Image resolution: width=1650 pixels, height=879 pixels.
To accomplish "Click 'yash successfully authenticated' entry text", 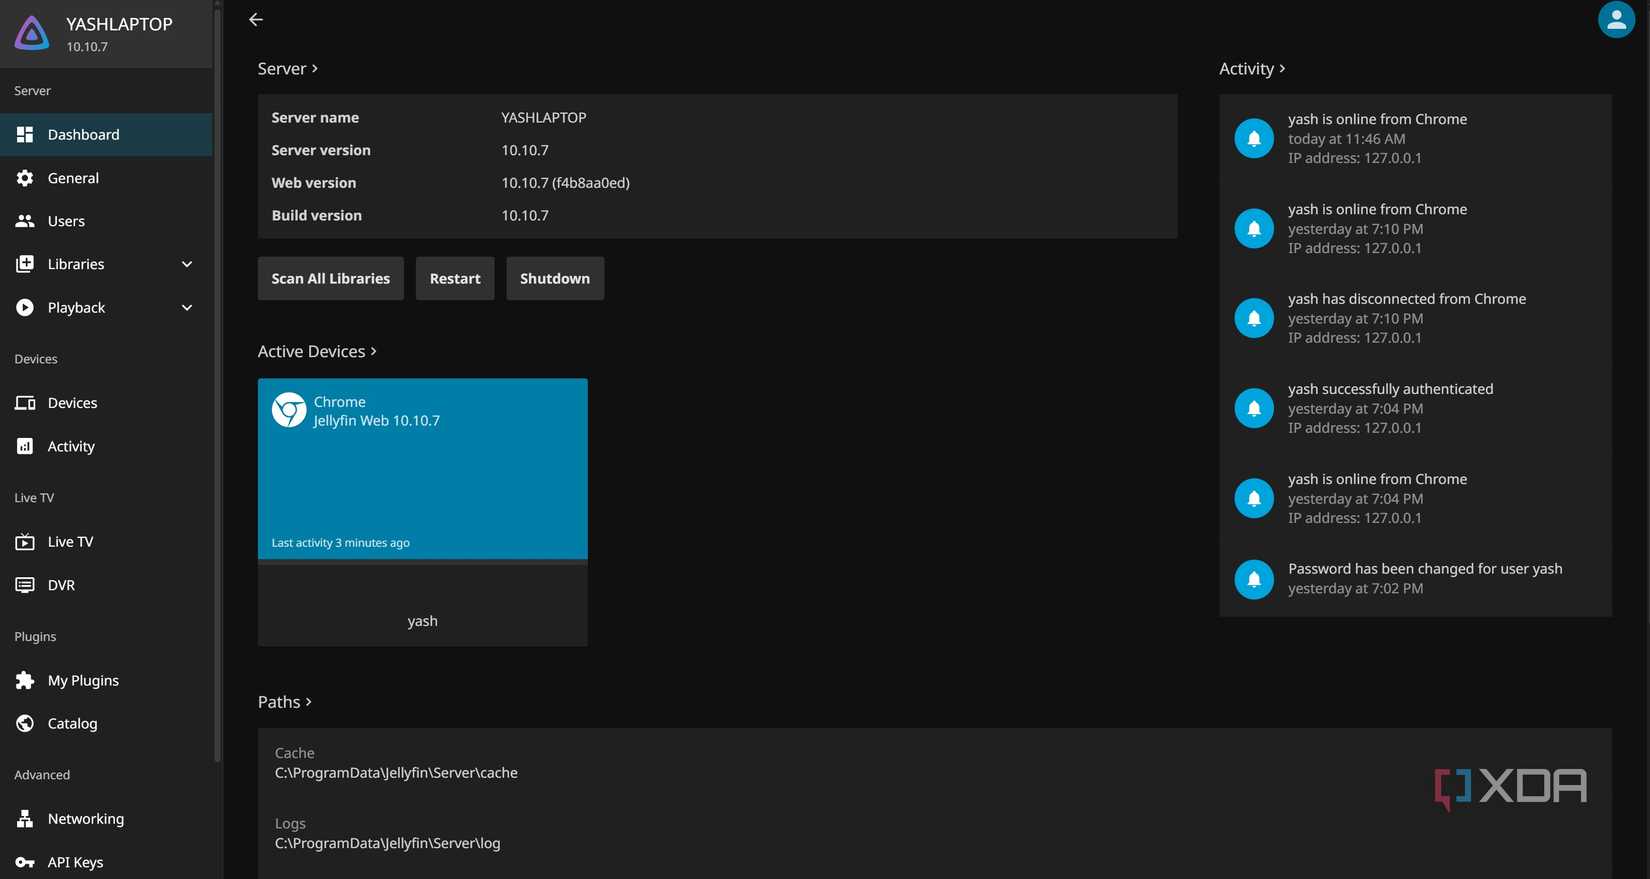I will (x=1391, y=389).
